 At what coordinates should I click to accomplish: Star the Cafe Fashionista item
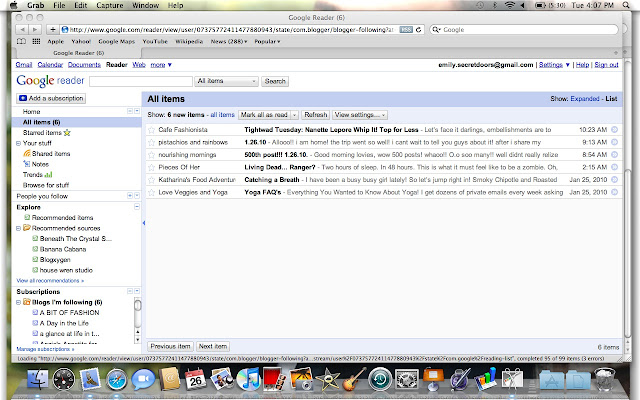pyautogui.click(x=151, y=130)
